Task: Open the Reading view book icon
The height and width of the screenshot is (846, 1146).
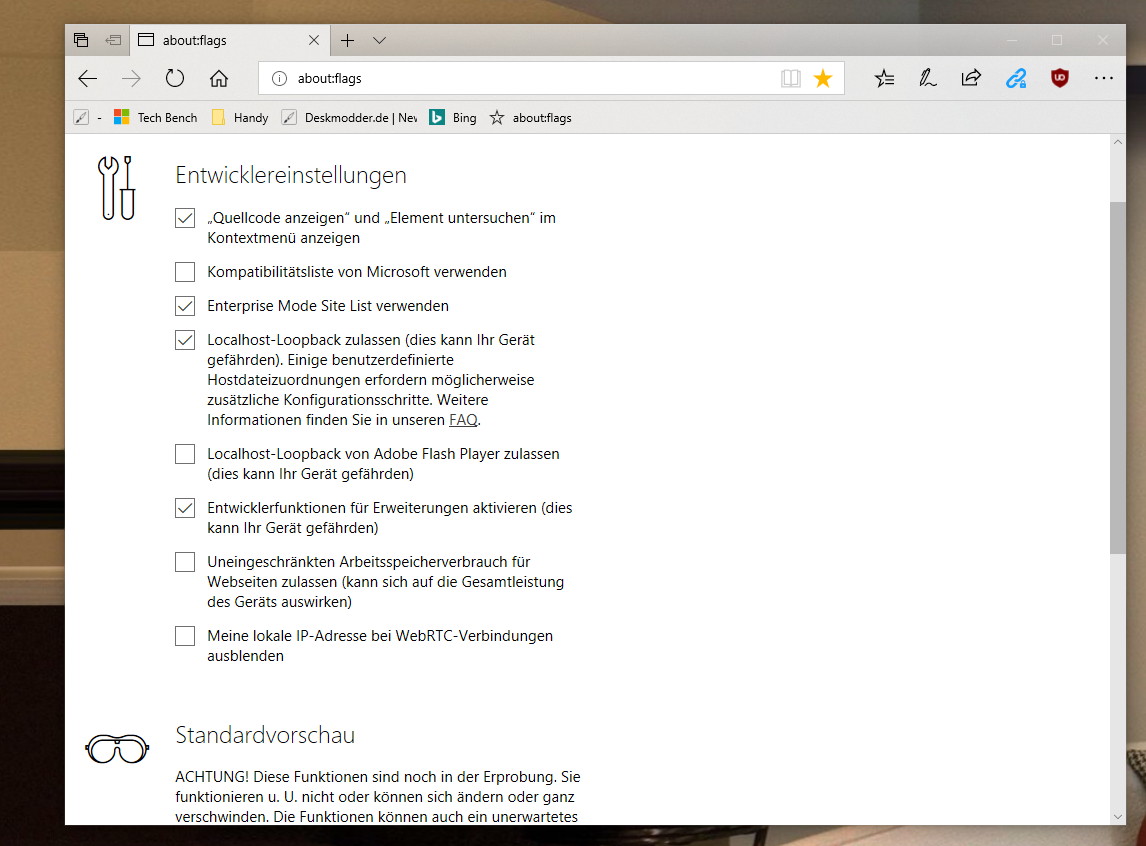Action: point(791,79)
